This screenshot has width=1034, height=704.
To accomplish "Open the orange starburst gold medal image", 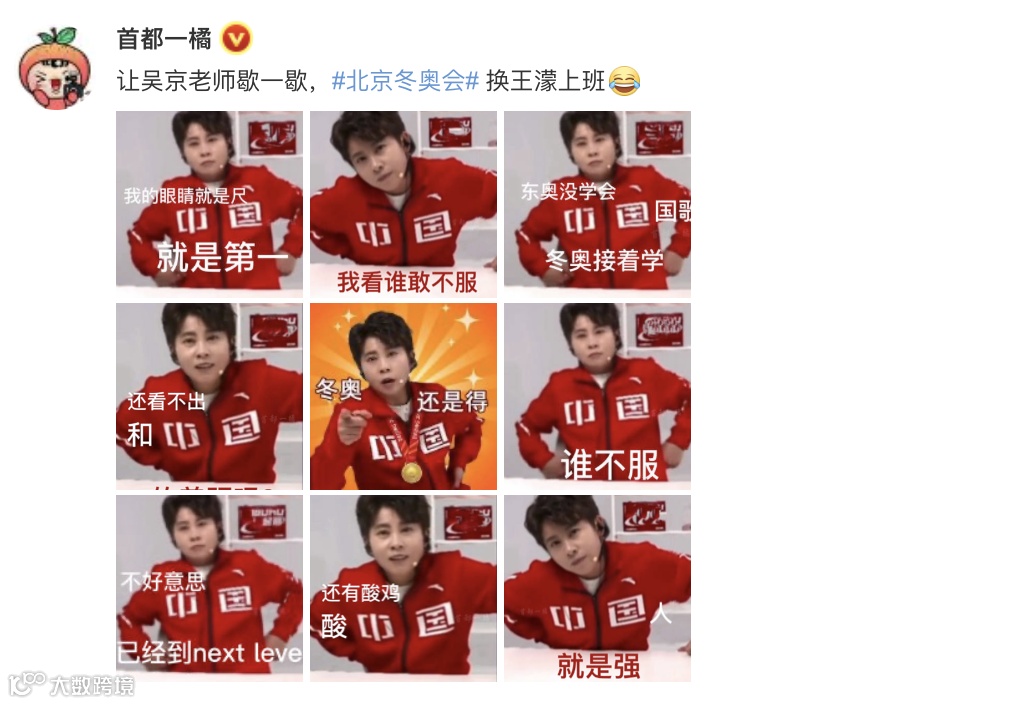I will coord(403,396).
